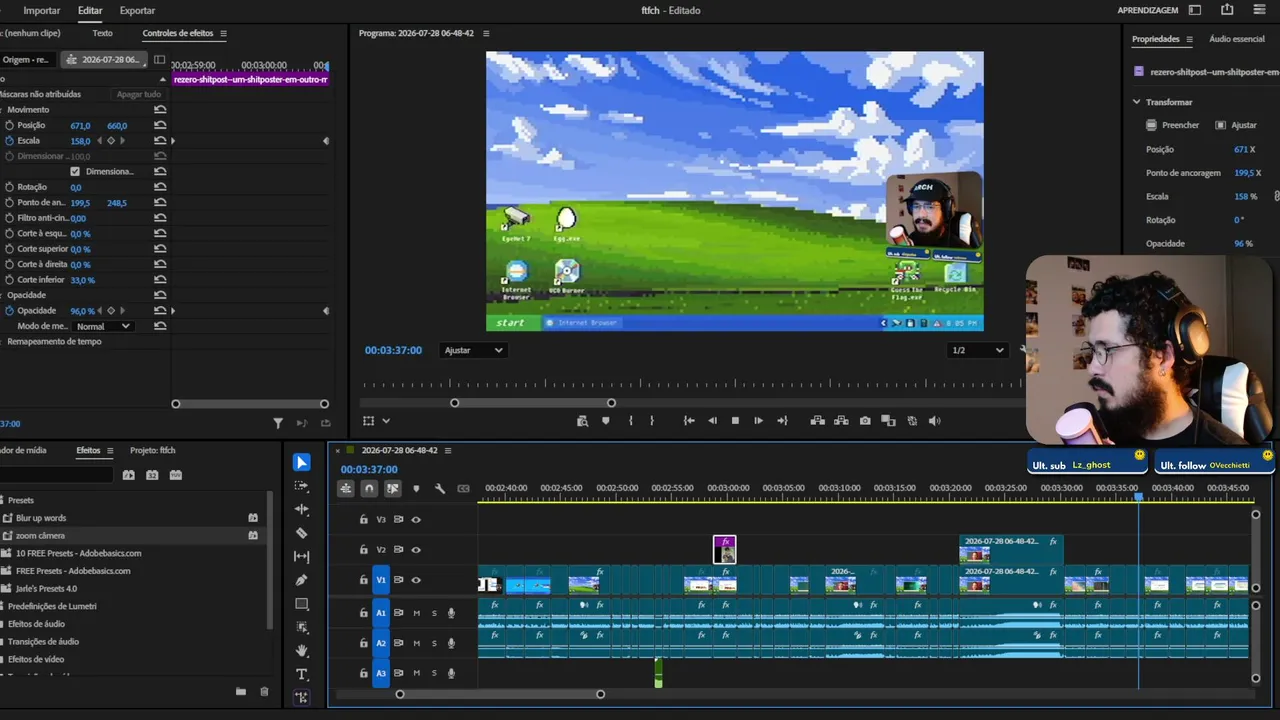Open the Efeitos panel menu

click(110, 450)
